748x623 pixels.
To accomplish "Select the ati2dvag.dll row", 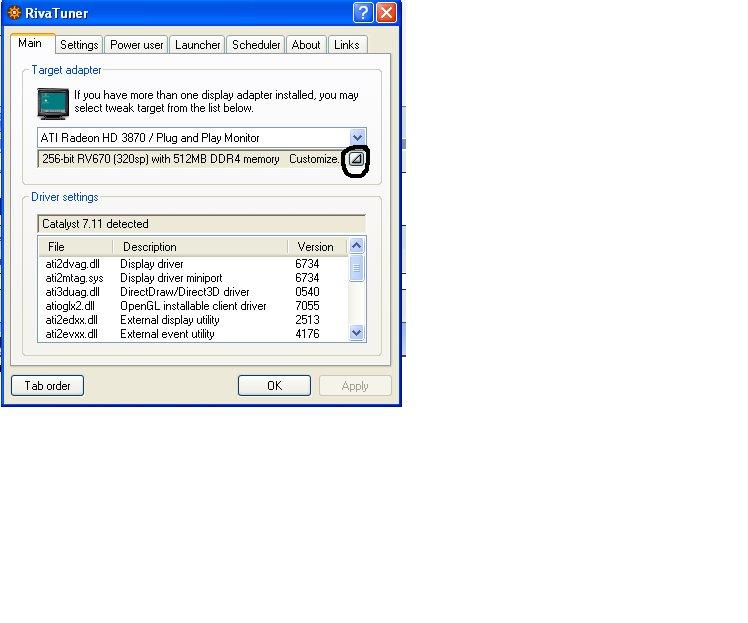I will click(x=193, y=264).
